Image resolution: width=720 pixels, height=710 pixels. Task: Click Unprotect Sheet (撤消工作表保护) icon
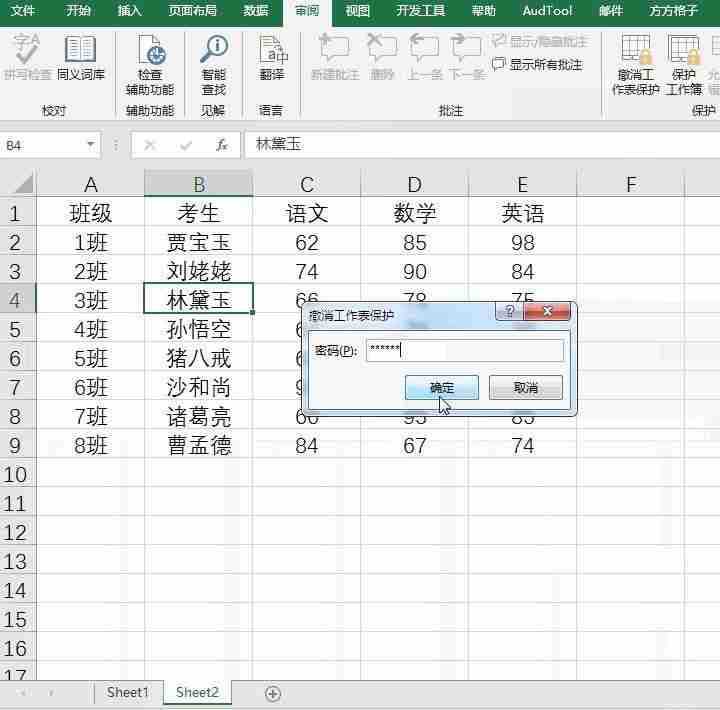click(636, 65)
